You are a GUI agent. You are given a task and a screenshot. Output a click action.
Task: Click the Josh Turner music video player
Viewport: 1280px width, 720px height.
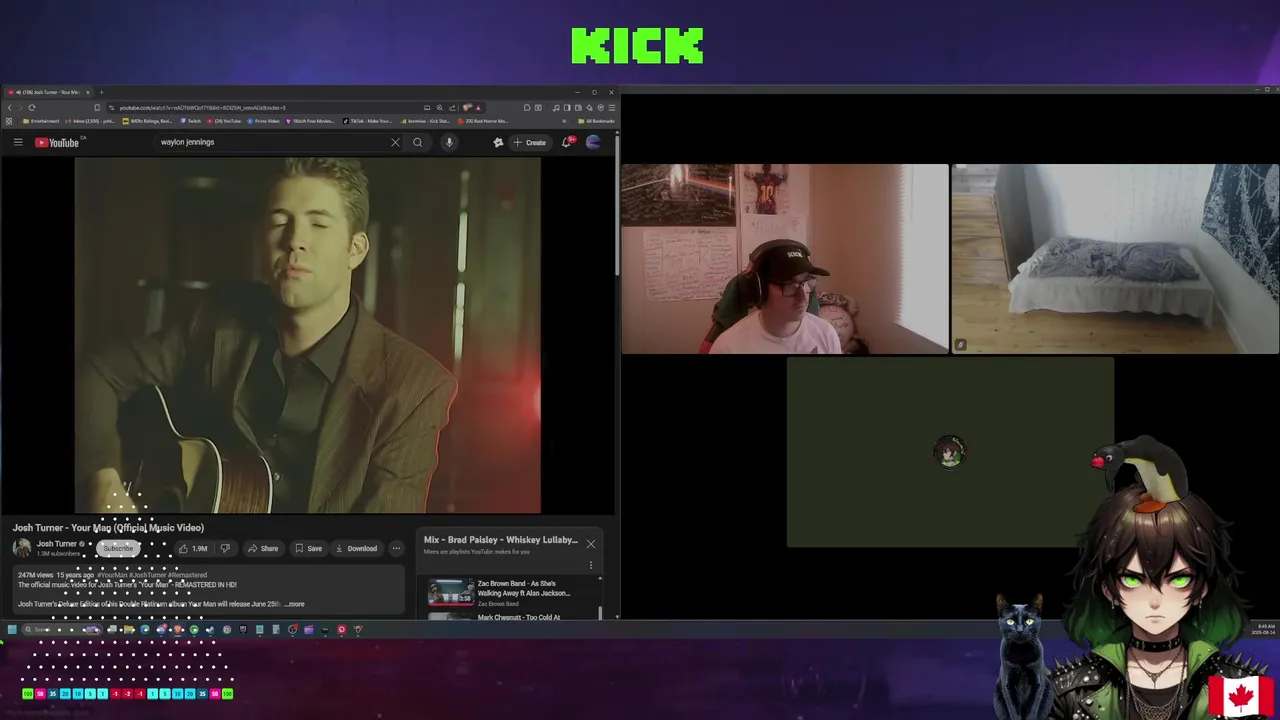pos(308,335)
